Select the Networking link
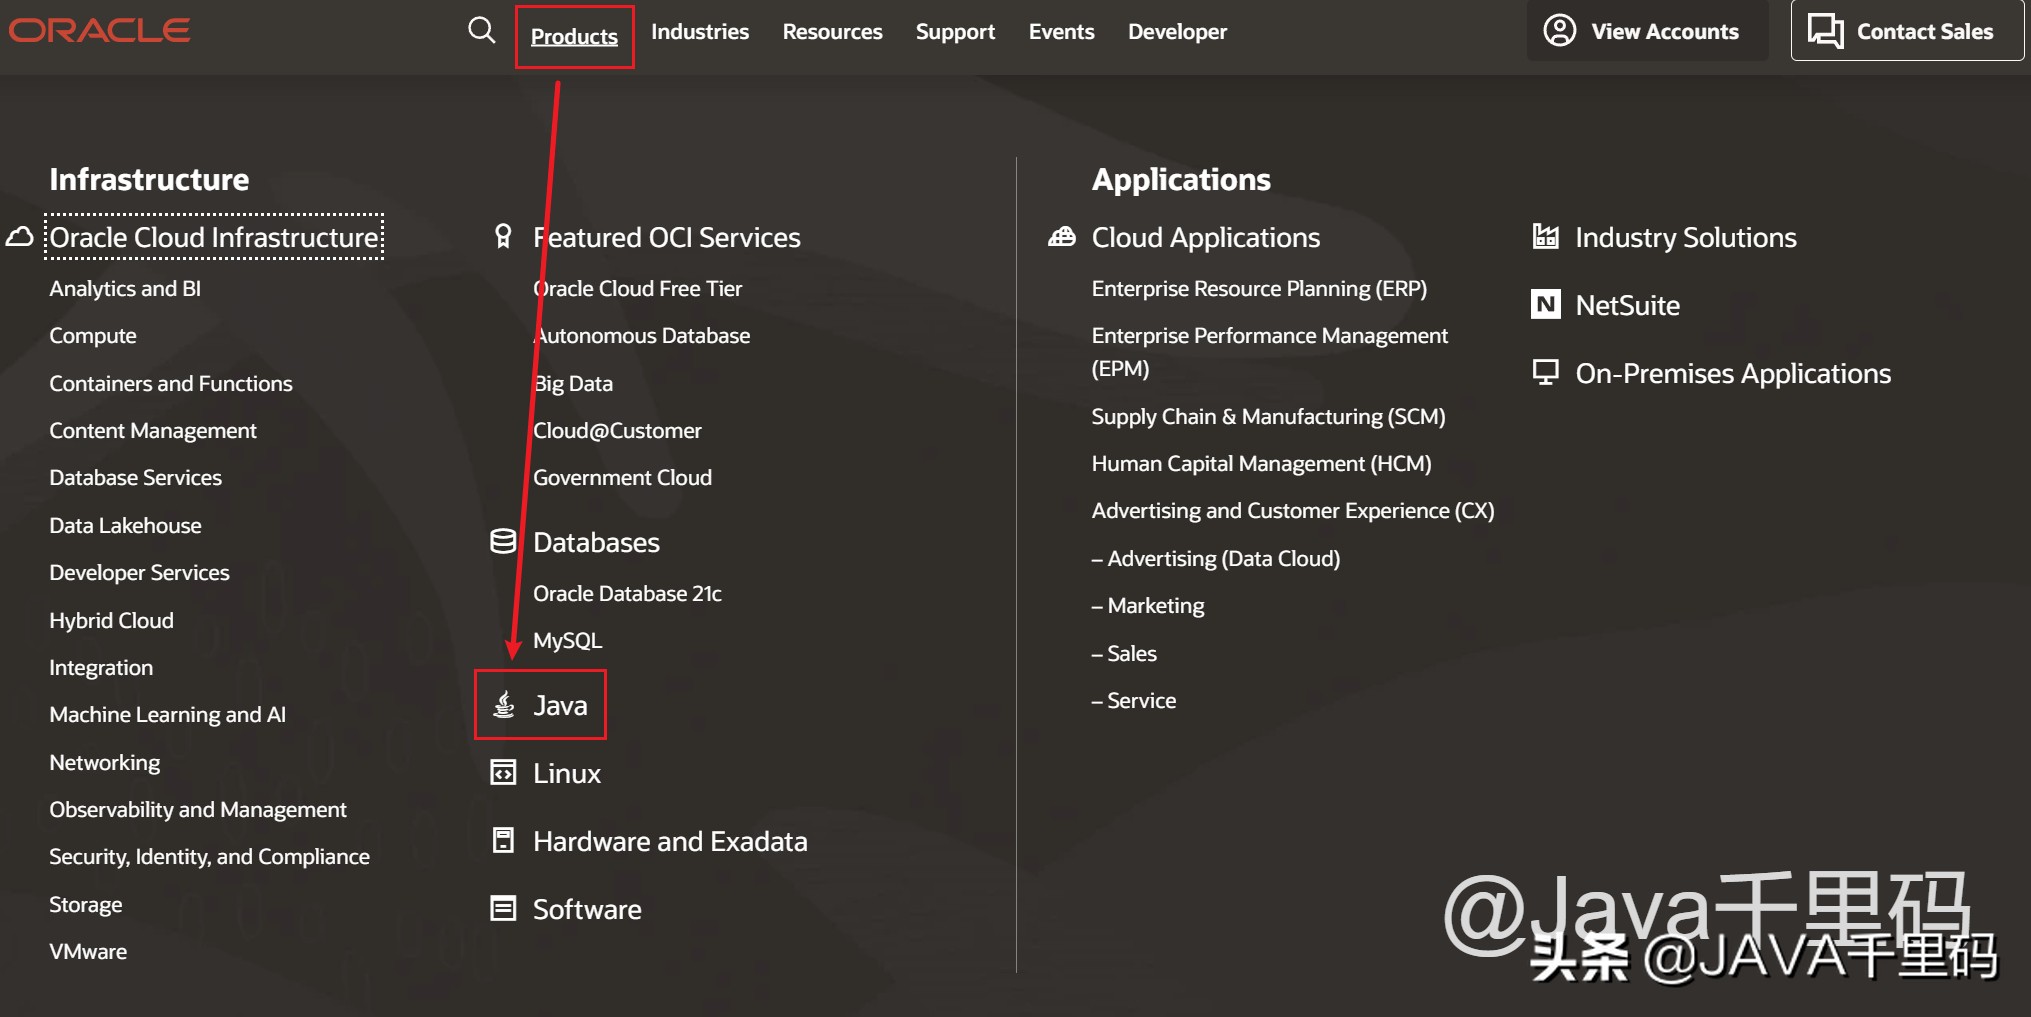 click(x=104, y=763)
